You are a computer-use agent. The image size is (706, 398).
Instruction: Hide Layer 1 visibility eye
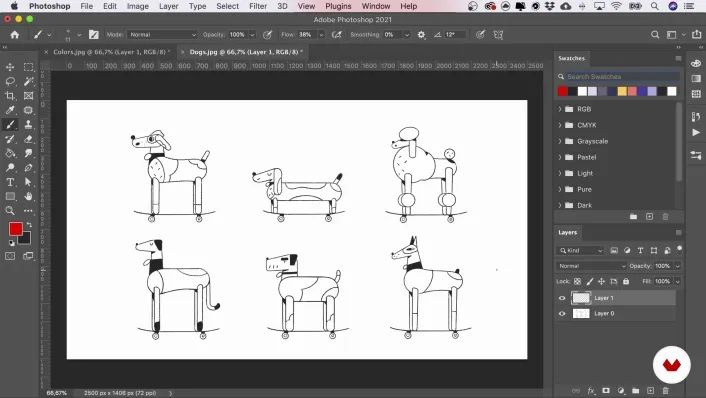pyautogui.click(x=562, y=298)
